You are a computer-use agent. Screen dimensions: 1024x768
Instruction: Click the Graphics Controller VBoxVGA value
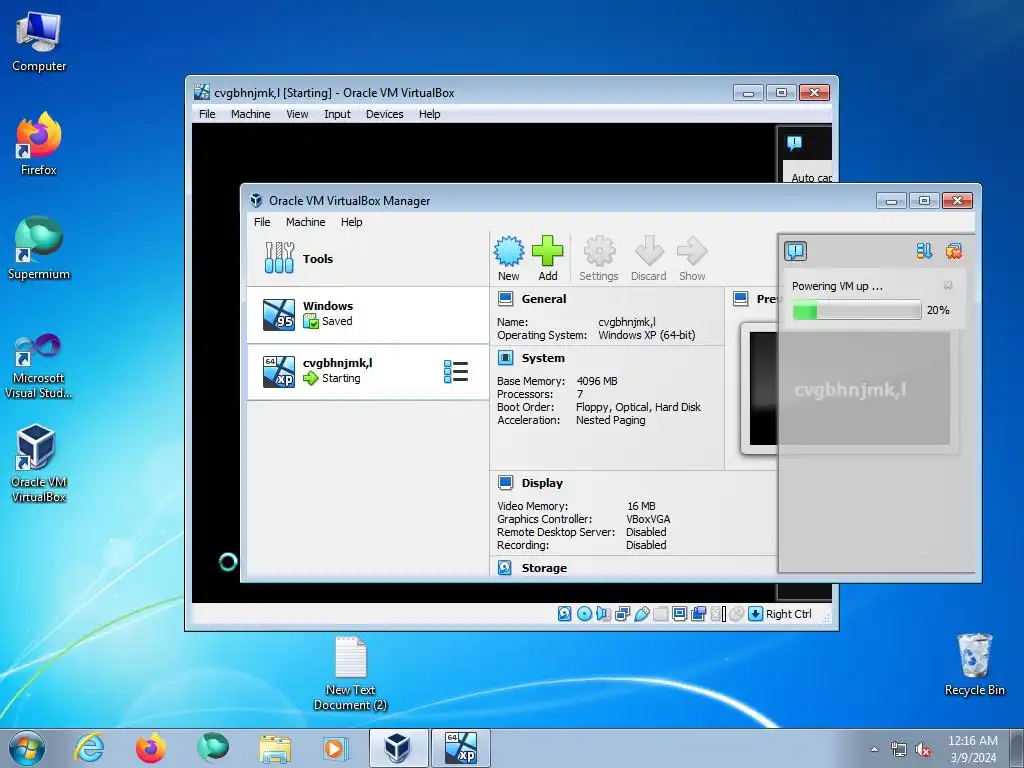(648, 519)
